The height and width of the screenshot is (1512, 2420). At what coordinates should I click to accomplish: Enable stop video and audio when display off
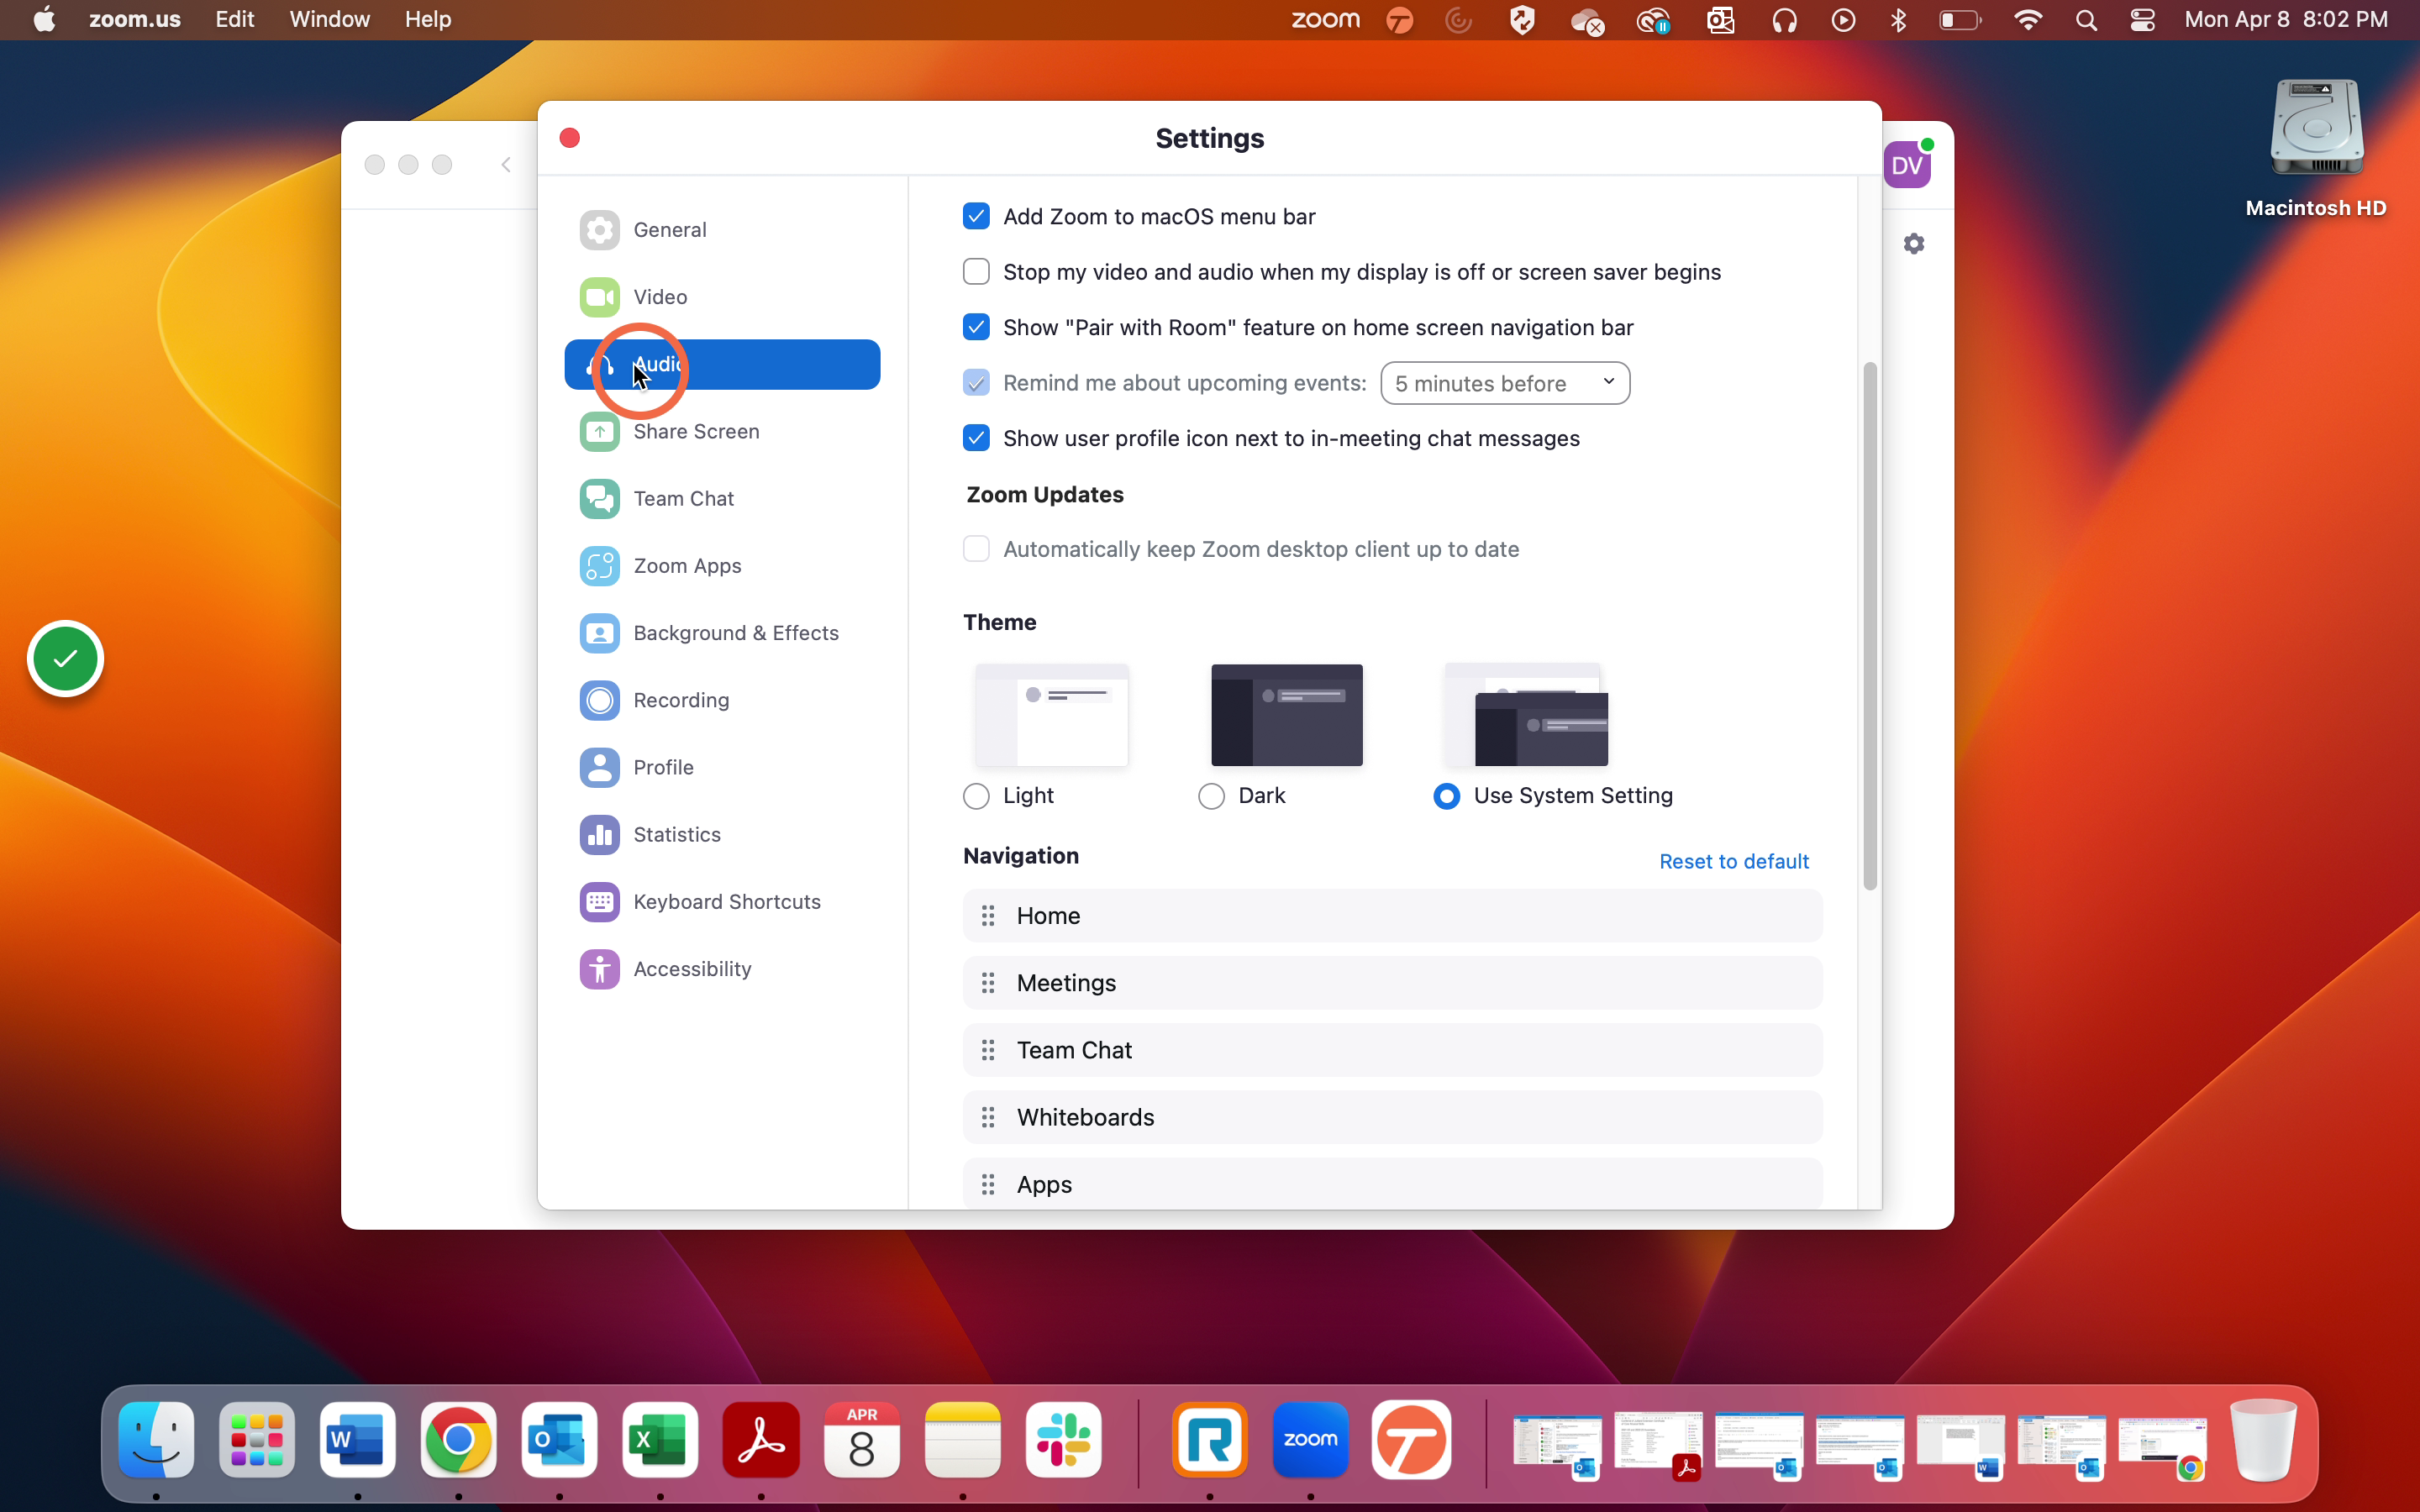point(976,272)
